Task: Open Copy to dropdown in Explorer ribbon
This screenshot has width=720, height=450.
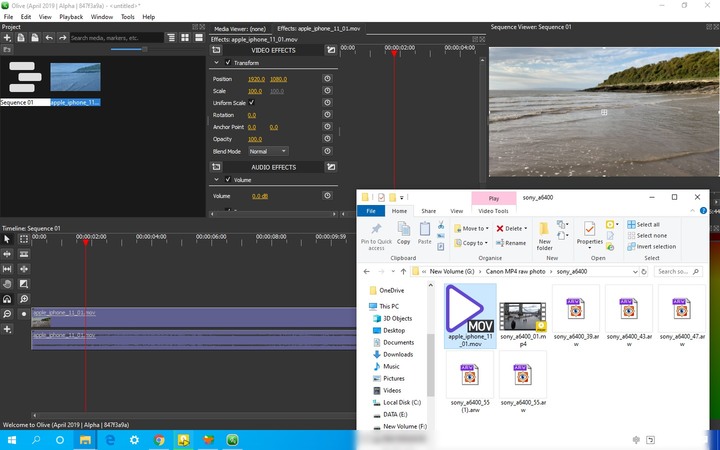Action: tap(471, 243)
